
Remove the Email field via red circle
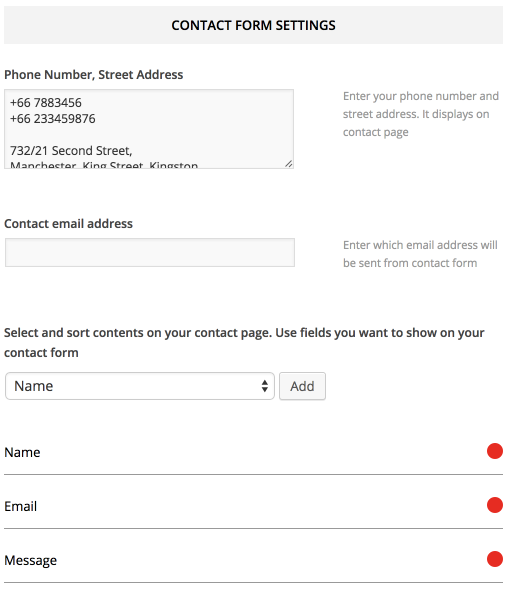495,505
